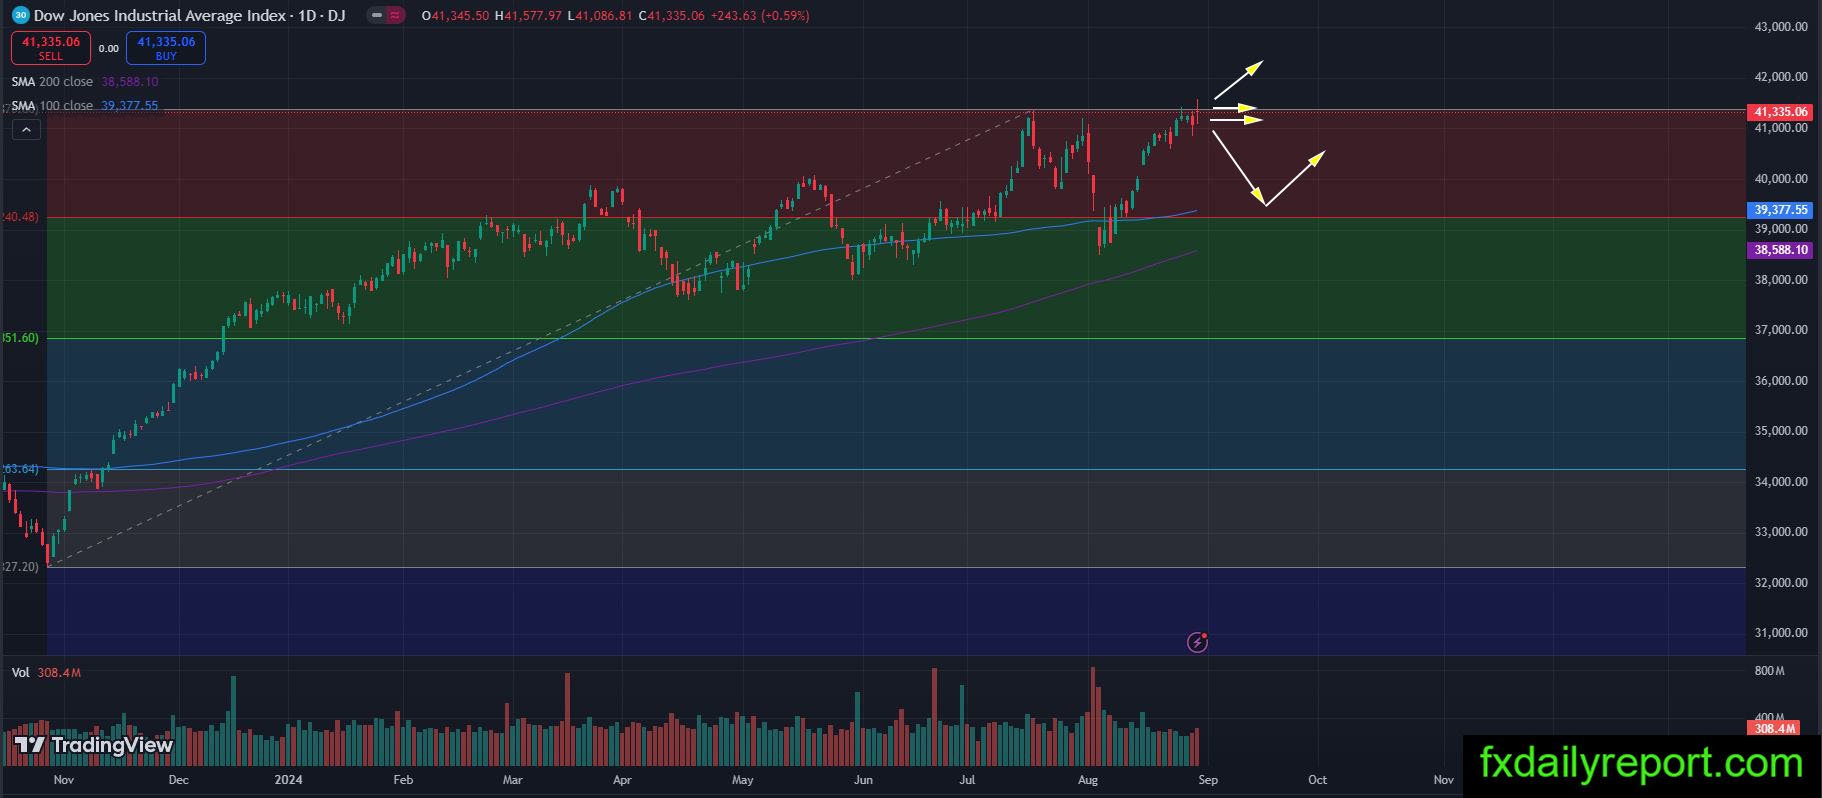Viewport: 1822px width, 798px height.
Task: Click the purple 38,588.10 SMA price label
Action: pyautogui.click(x=1779, y=250)
